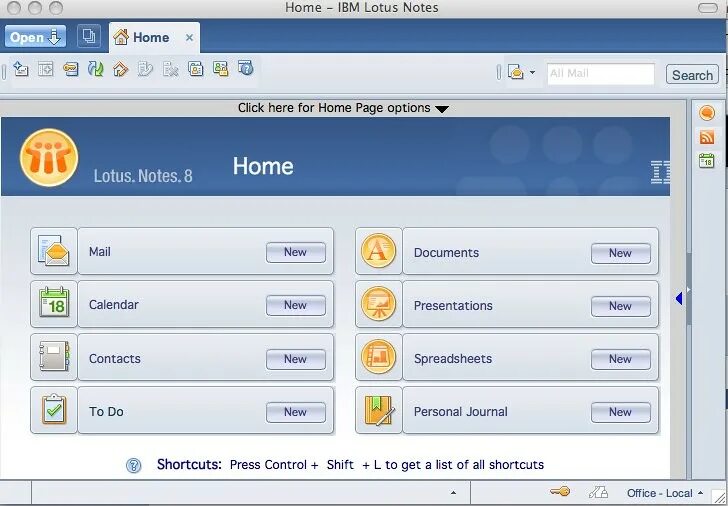Viewport: 728px width, 506px height.
Task: Open the Sametime chat sidebar icon
Action: 707,113
